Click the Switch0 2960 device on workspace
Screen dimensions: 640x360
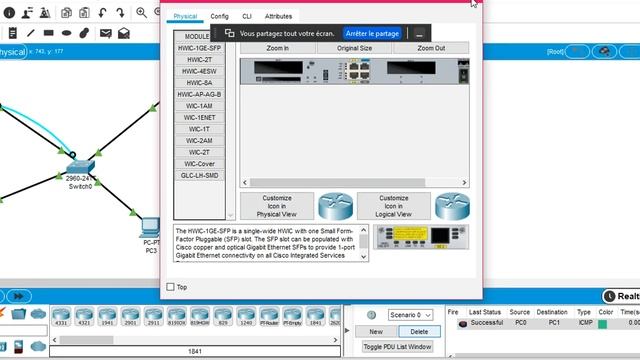80,166
